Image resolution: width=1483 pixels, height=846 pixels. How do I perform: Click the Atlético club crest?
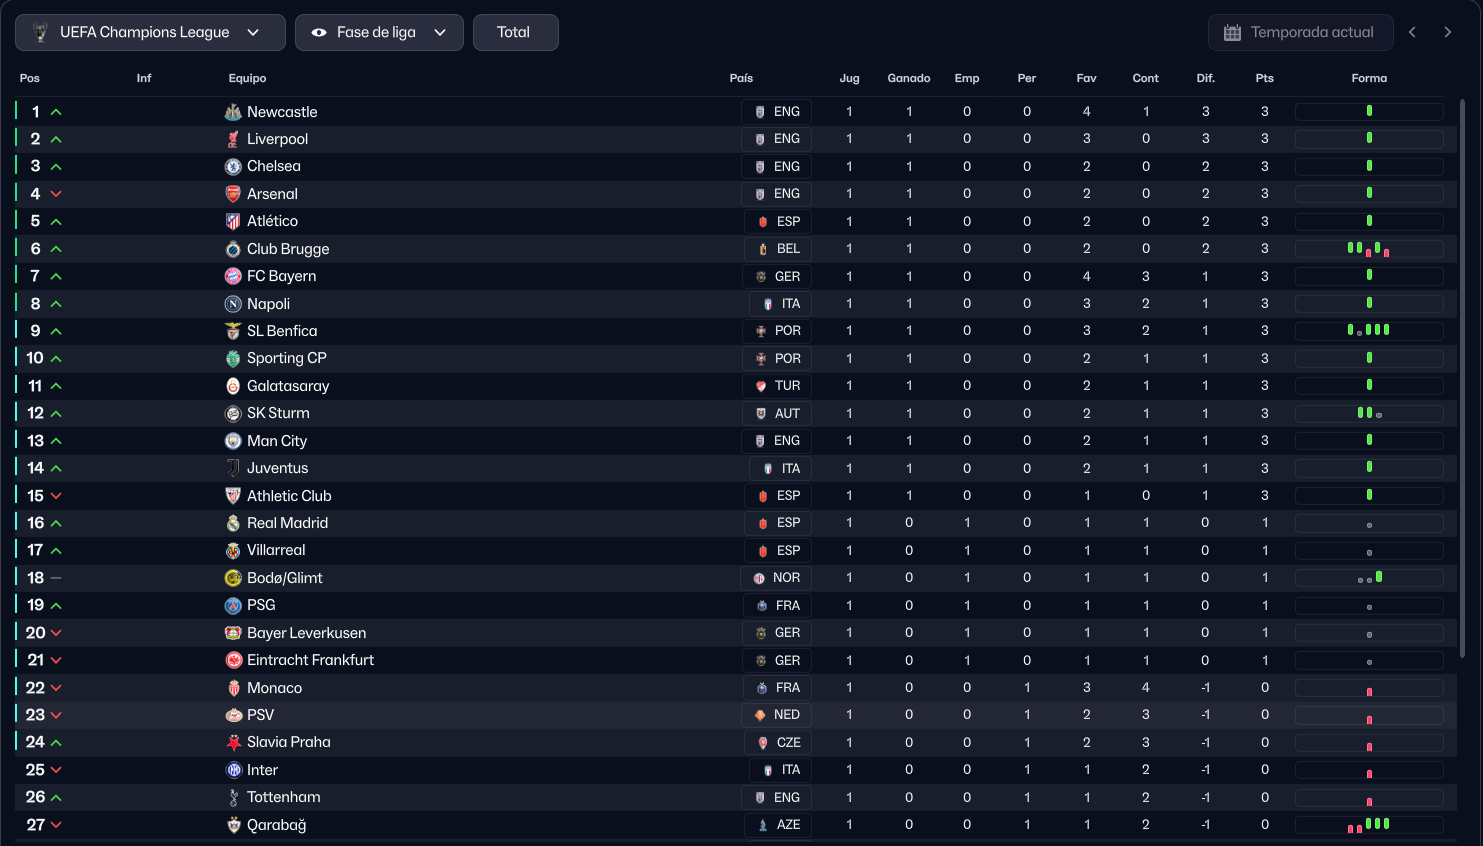(x=233, y=221)
